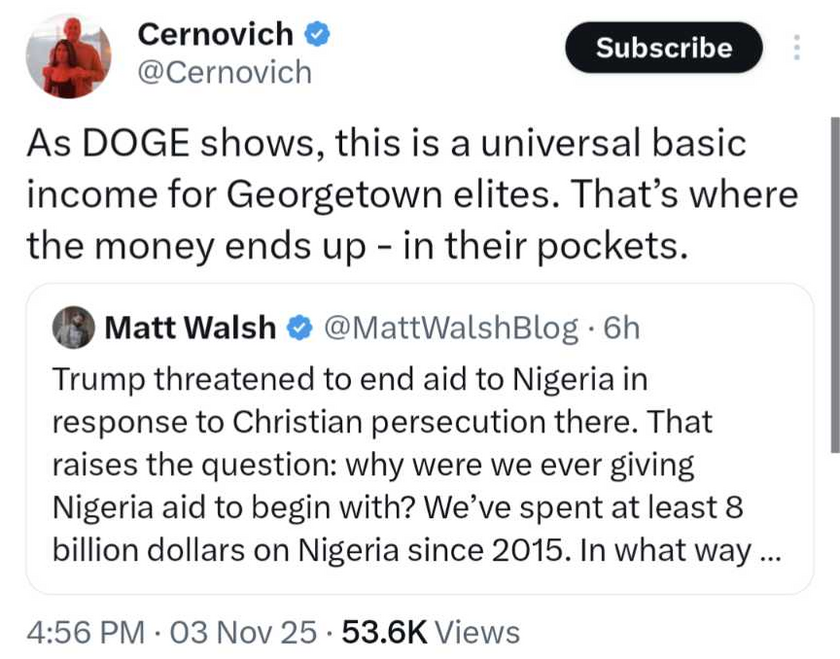Screen dimensions: 840x659
Task: Click the 53.6K view count
Action: point(384,632)
